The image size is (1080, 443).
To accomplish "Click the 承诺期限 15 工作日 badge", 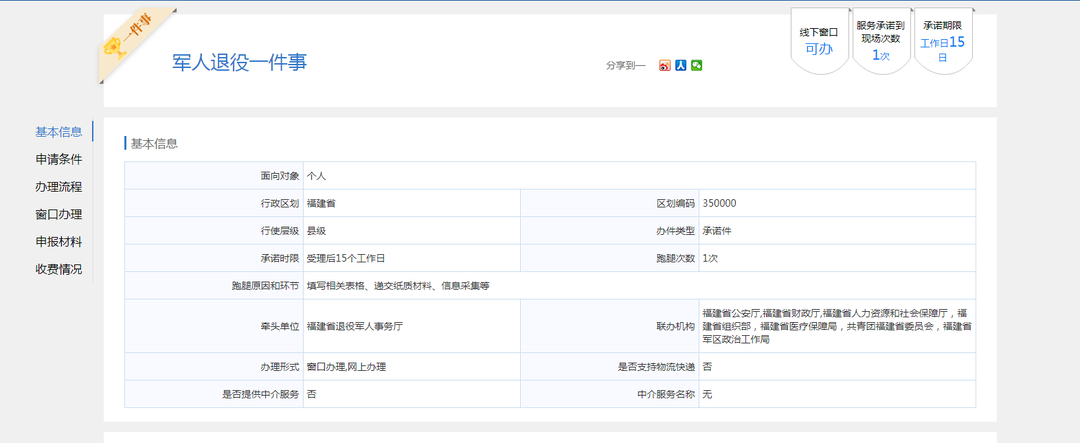I will point(942,41).
